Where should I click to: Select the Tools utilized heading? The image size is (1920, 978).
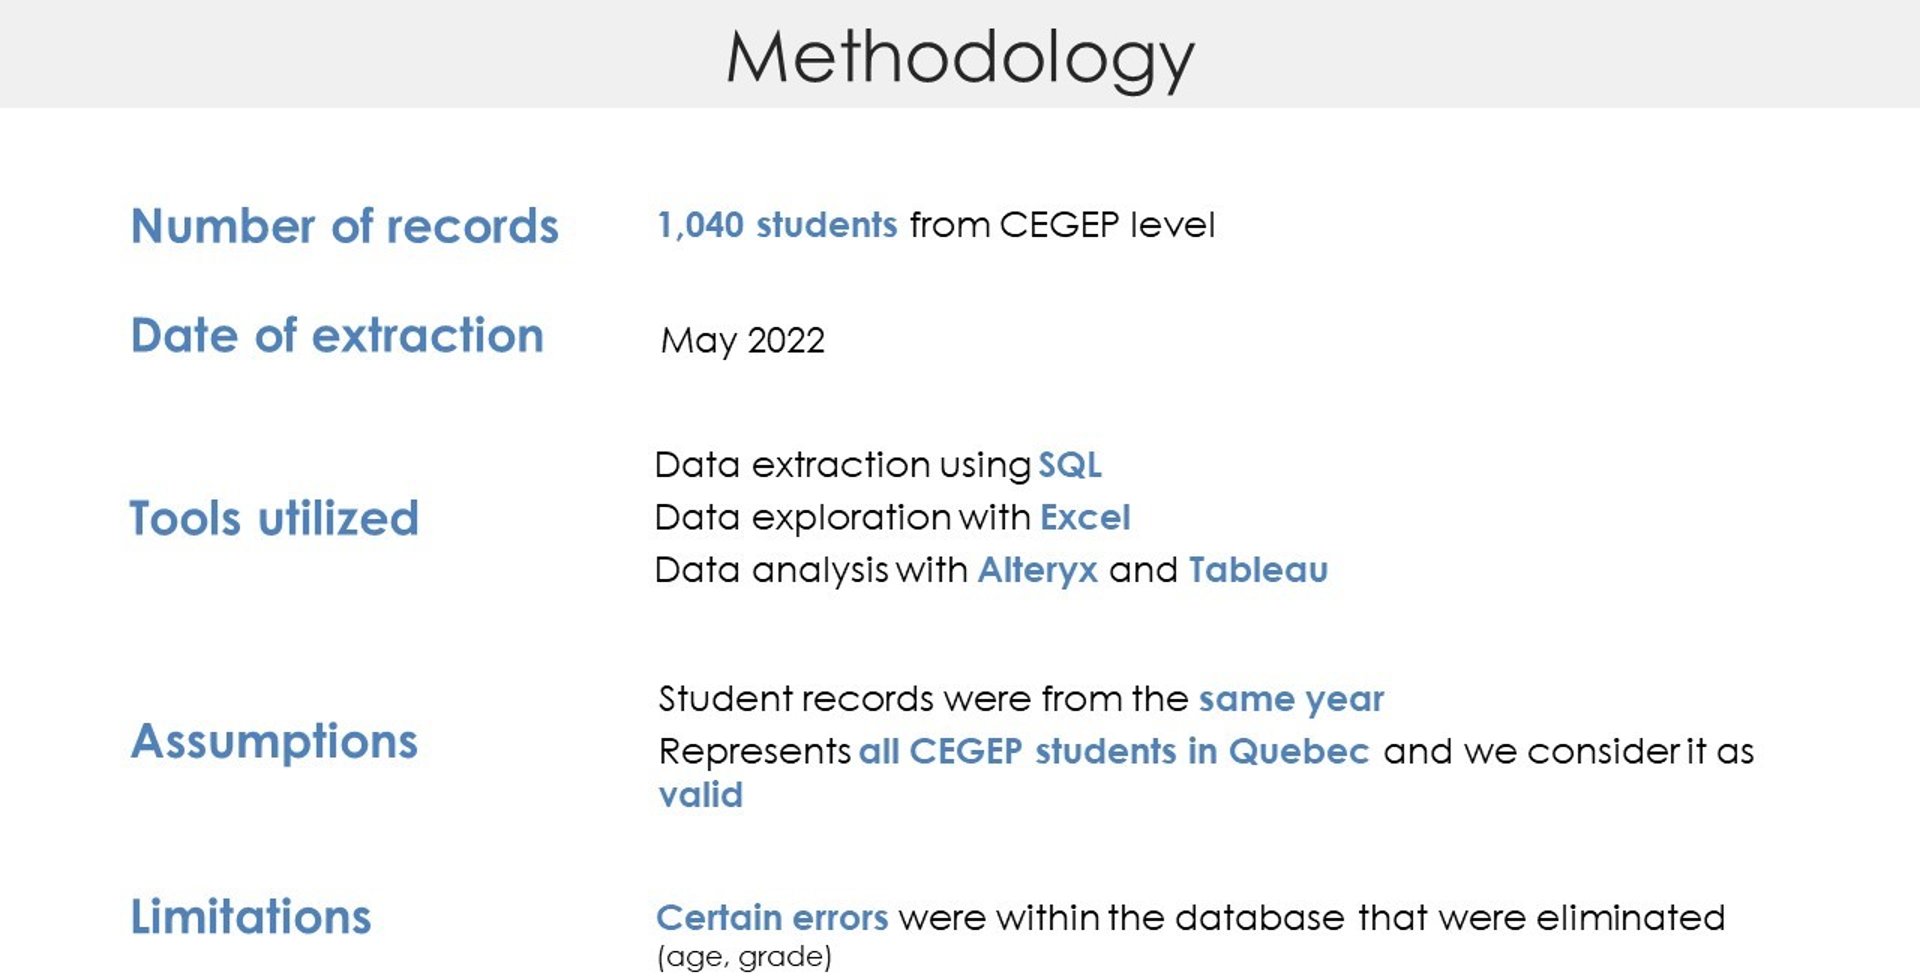tap(274, 518)
